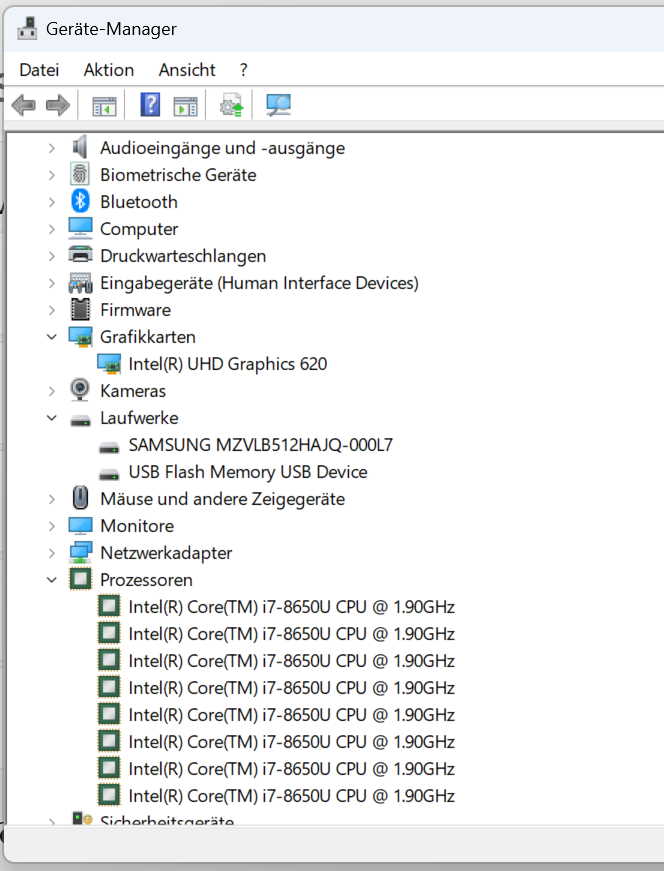Expand the Firmware node

52,310
